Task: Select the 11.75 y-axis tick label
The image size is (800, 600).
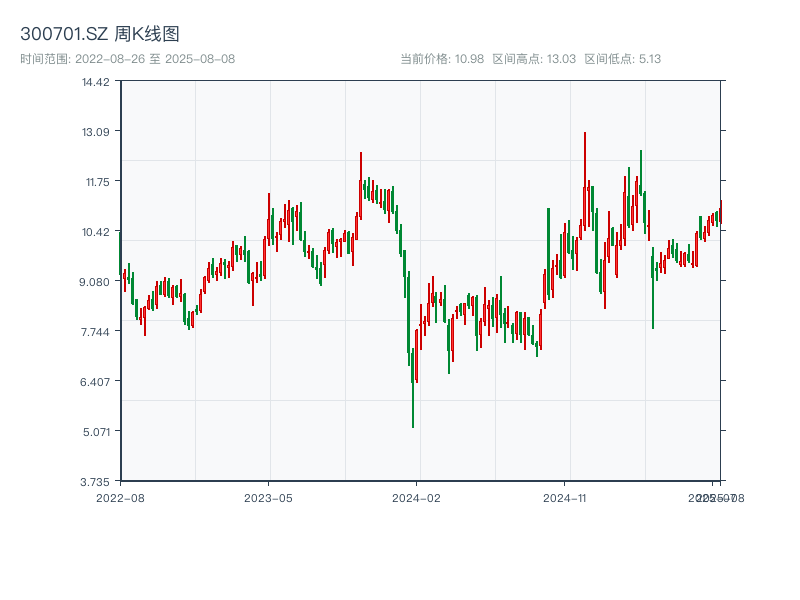Action: click(95, 181)
